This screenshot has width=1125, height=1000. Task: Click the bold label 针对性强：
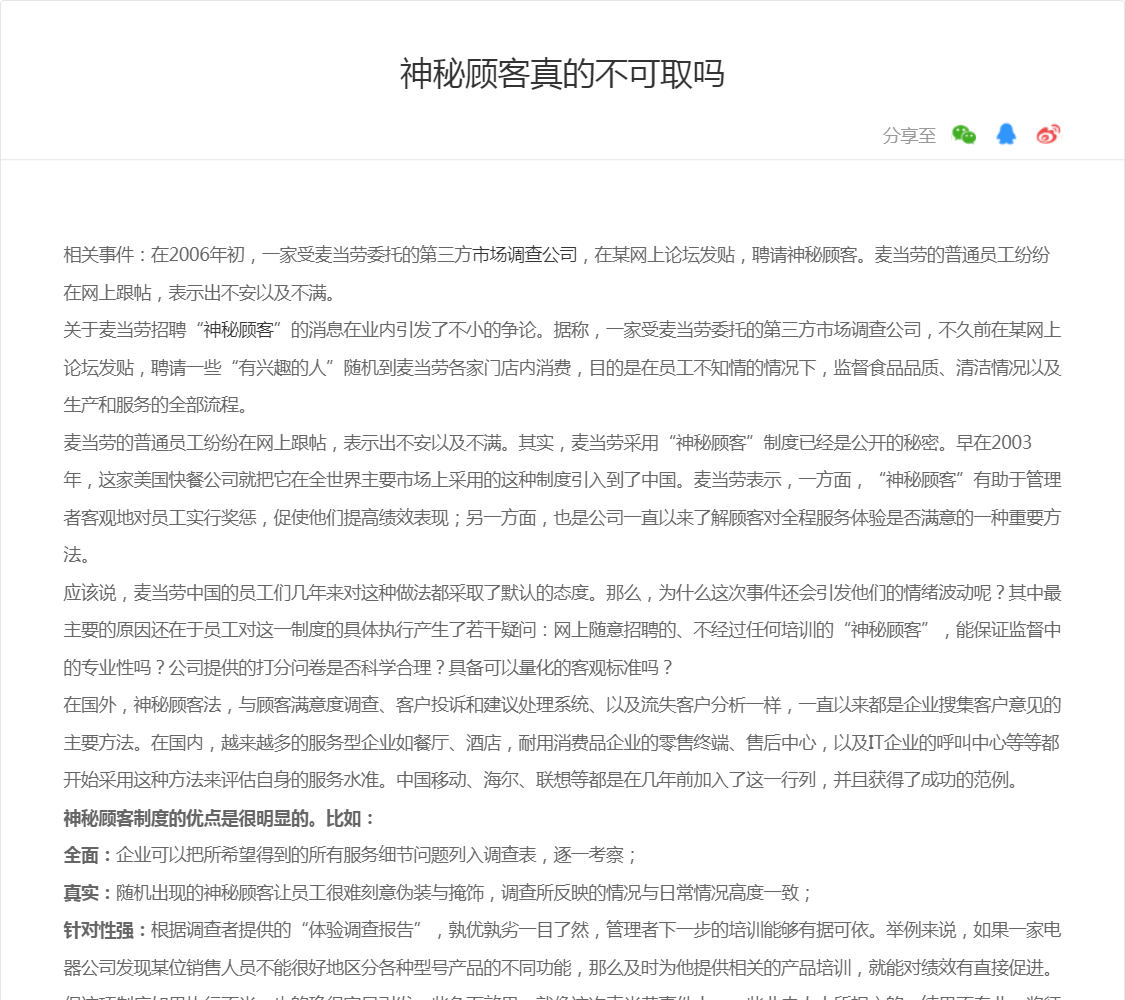[x=106, y=930]
